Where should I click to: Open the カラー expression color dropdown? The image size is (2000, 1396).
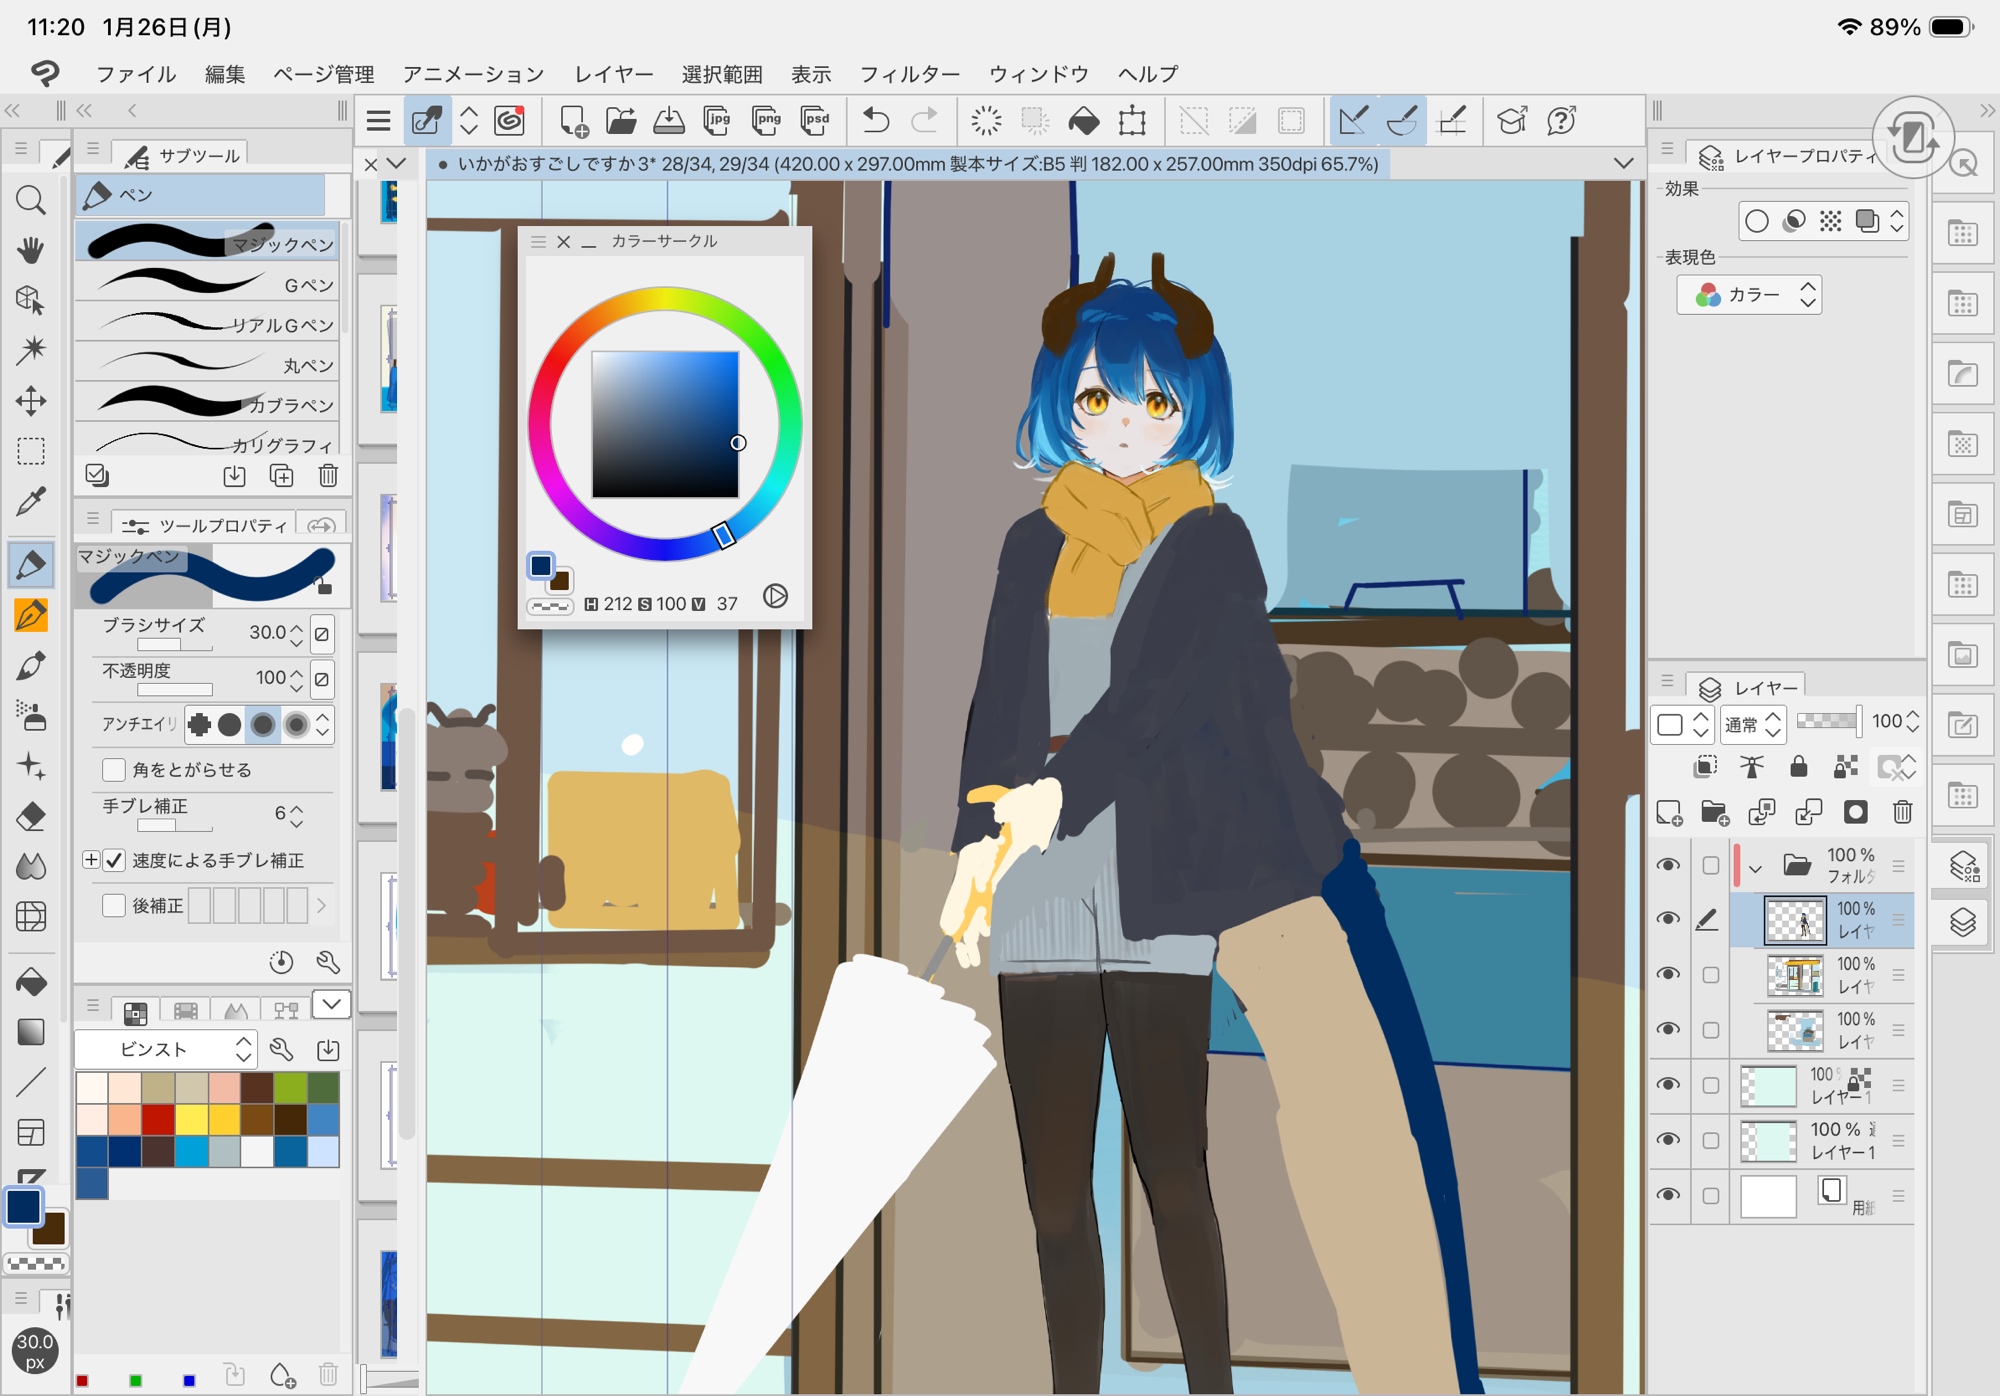[x=1749, y=295]
